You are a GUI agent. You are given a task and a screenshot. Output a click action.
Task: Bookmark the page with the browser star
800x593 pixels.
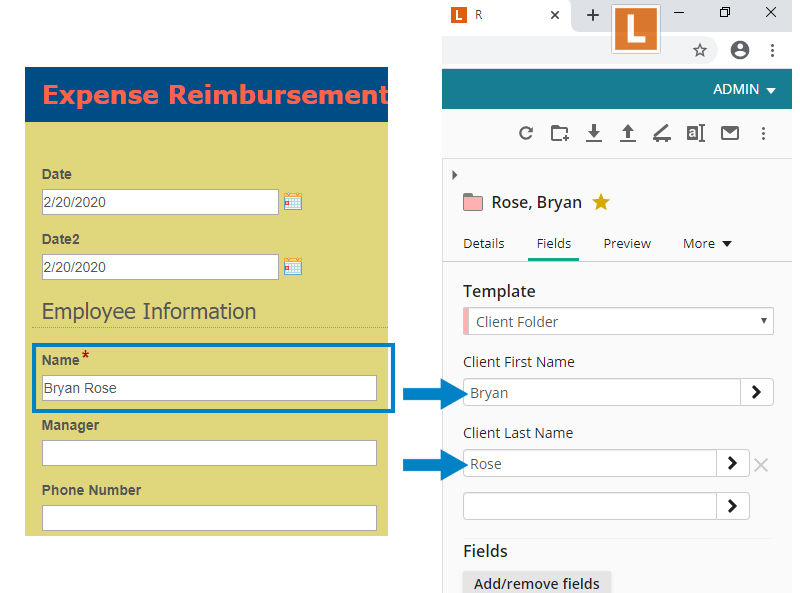coord(700,49)
